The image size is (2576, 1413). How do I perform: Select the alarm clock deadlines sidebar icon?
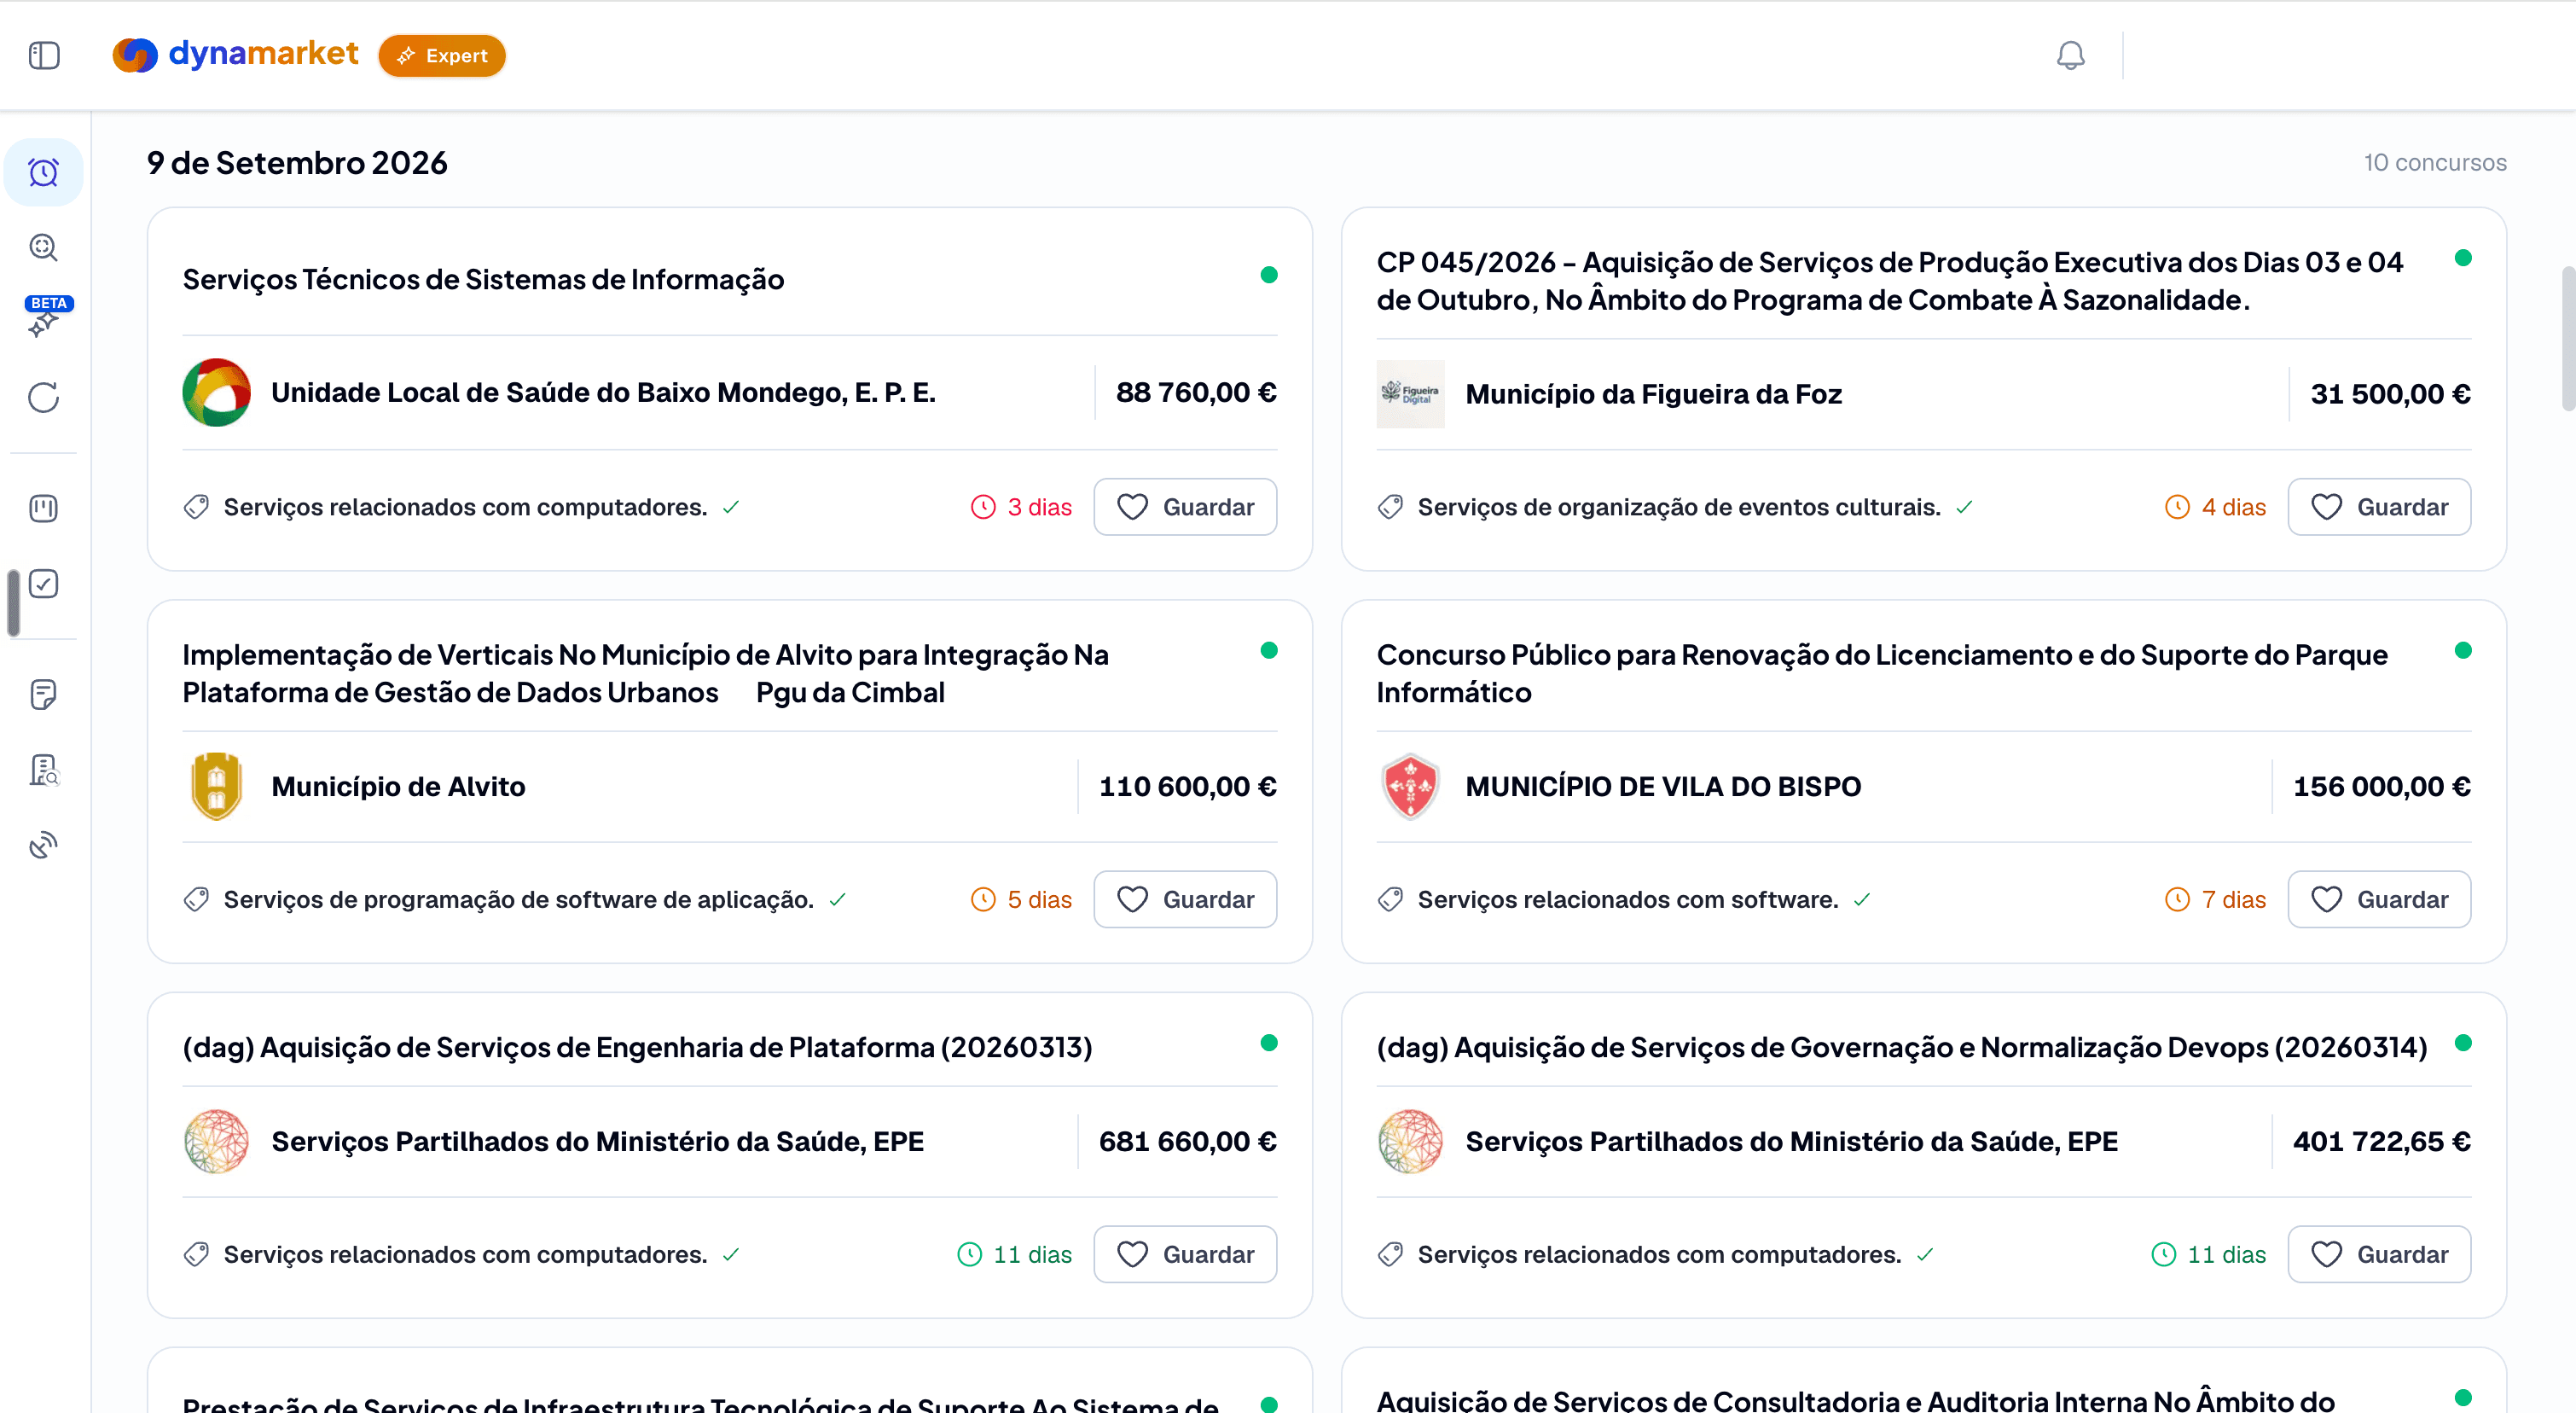click(43, 173)
